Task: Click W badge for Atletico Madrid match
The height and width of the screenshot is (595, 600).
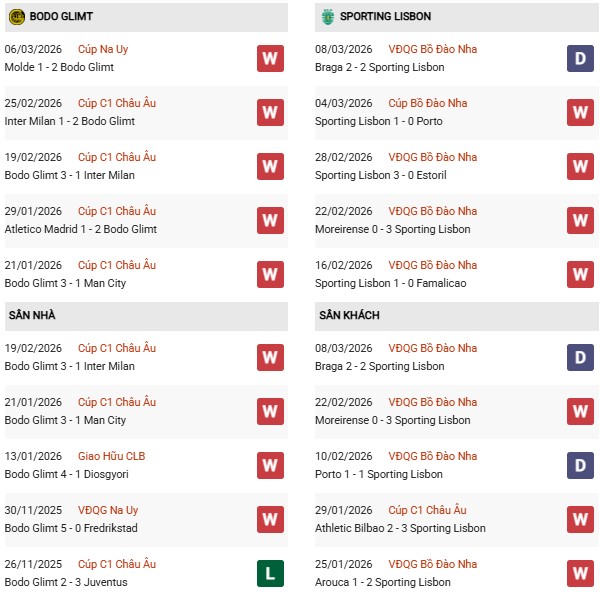Action: [270, 220]
